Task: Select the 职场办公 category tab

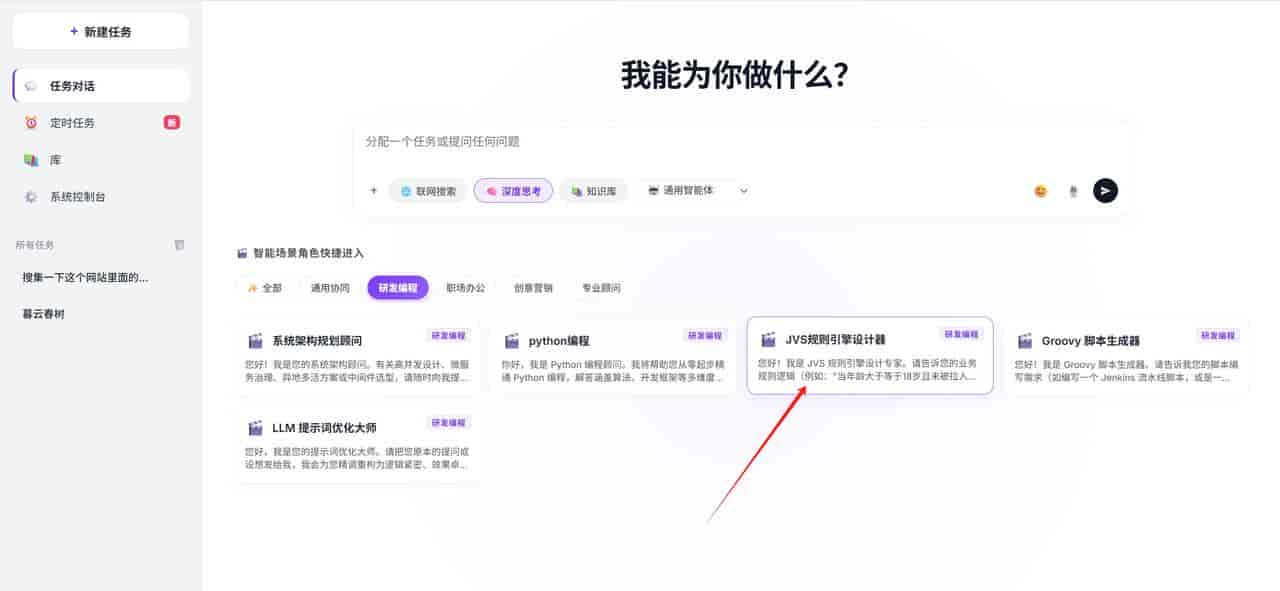Action: (x=466, y=288)
